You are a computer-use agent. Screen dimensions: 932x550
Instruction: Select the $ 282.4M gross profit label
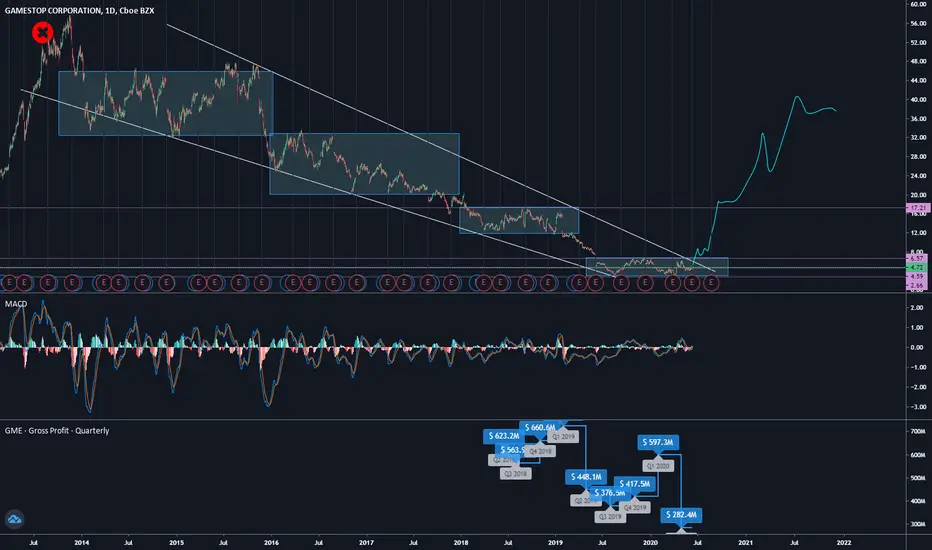click(681, 515)
